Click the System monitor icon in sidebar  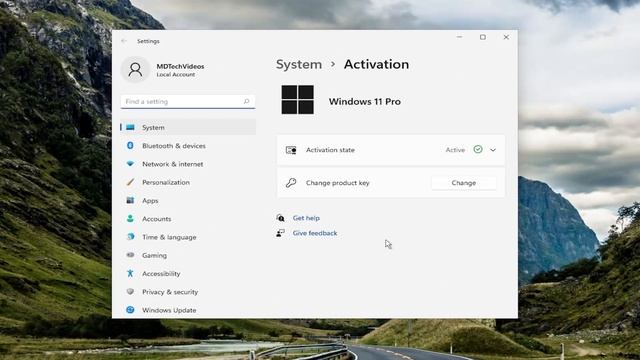[x=130, y=127]
